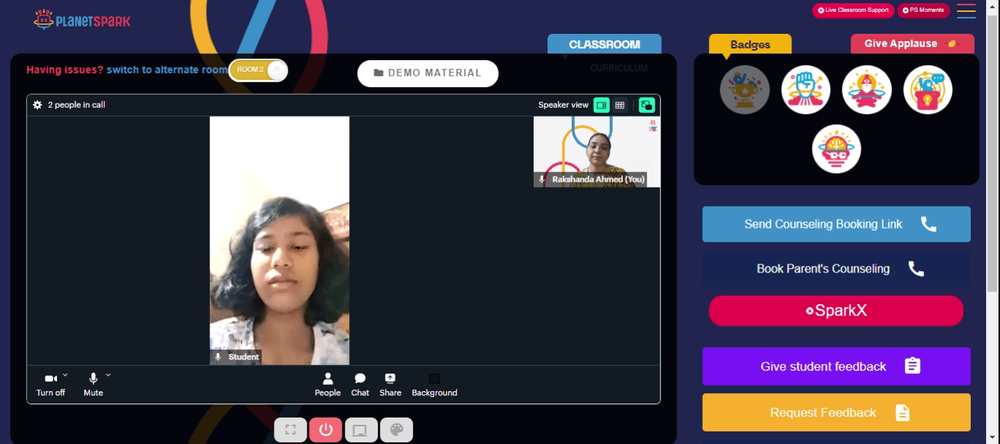Open Background effects option
1000x444 pixels.
click(x=434, y=385)
